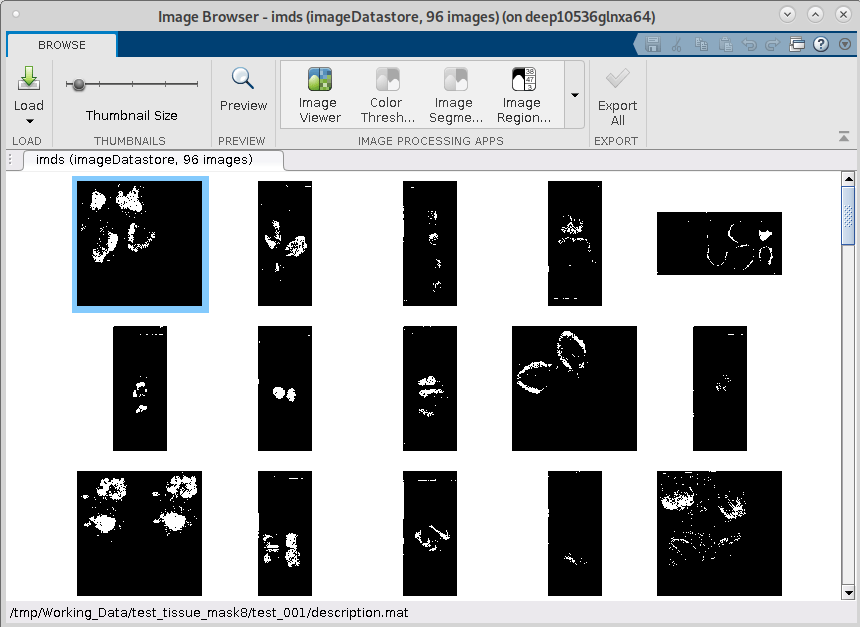
Task: Select the second thumbnail in the second row
Action: tap(285, 388)
